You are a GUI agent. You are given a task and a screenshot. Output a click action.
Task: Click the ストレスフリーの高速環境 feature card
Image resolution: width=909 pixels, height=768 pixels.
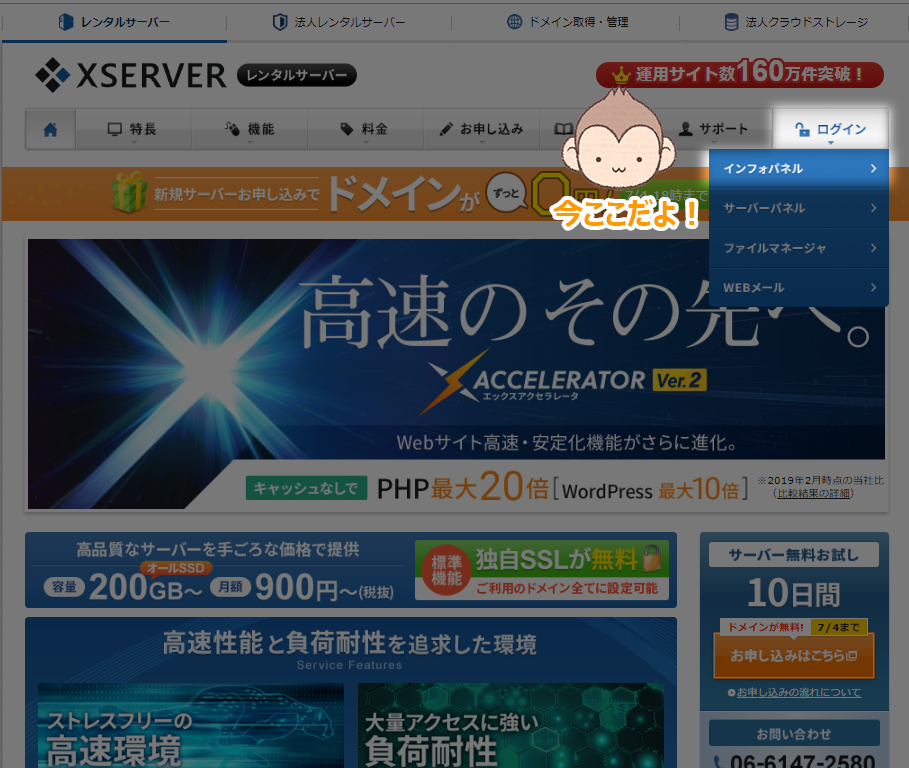click(191, 725)
